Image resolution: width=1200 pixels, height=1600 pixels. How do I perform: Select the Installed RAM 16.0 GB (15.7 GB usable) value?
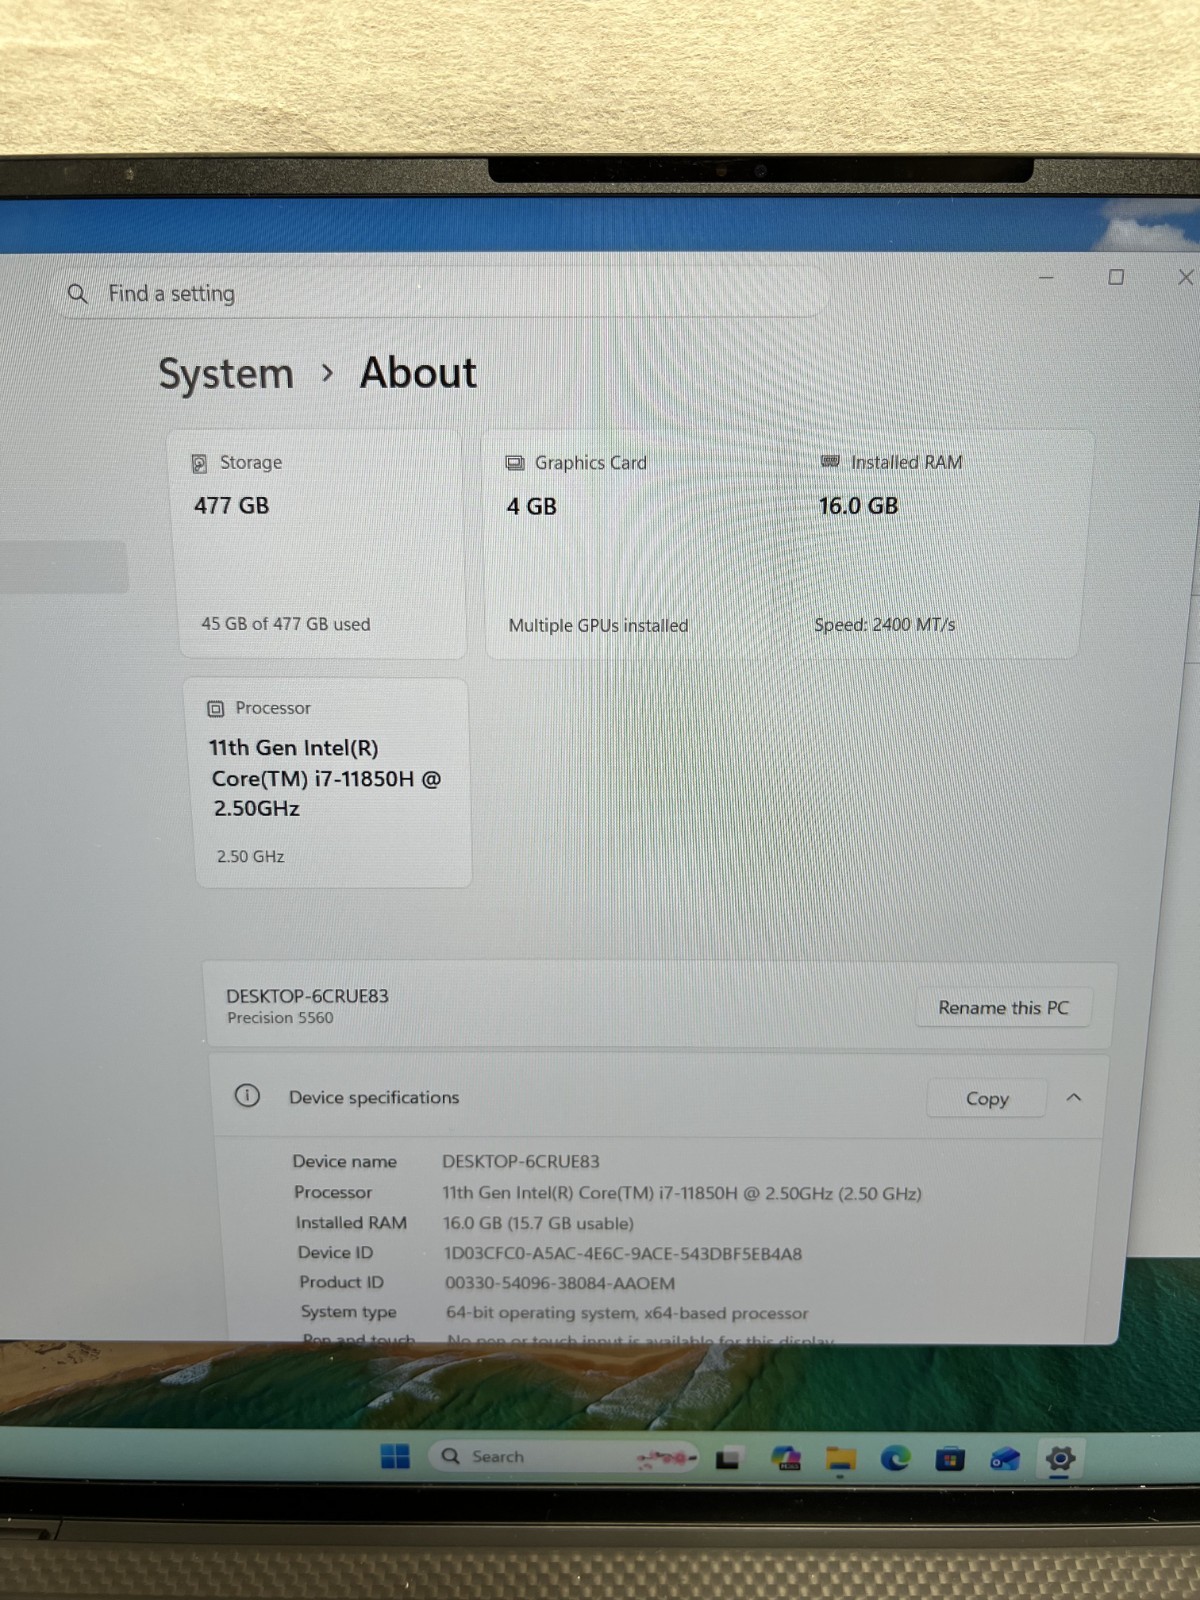538,1223
